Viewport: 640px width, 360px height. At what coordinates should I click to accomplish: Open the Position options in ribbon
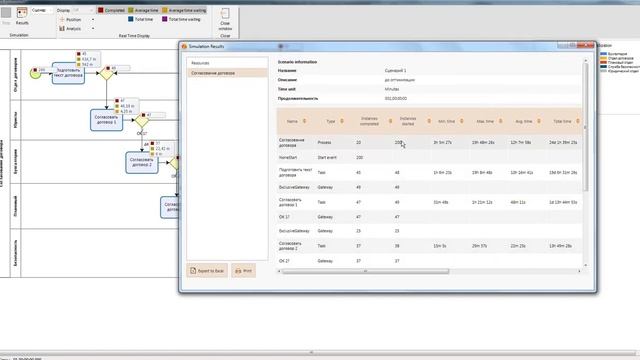point(77,20)
